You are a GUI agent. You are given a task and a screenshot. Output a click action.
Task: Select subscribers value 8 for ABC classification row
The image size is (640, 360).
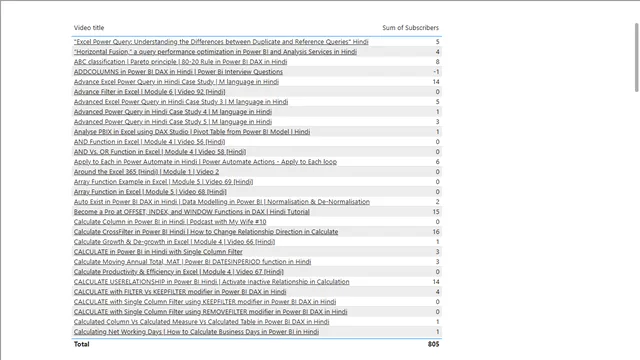point(438,62)
